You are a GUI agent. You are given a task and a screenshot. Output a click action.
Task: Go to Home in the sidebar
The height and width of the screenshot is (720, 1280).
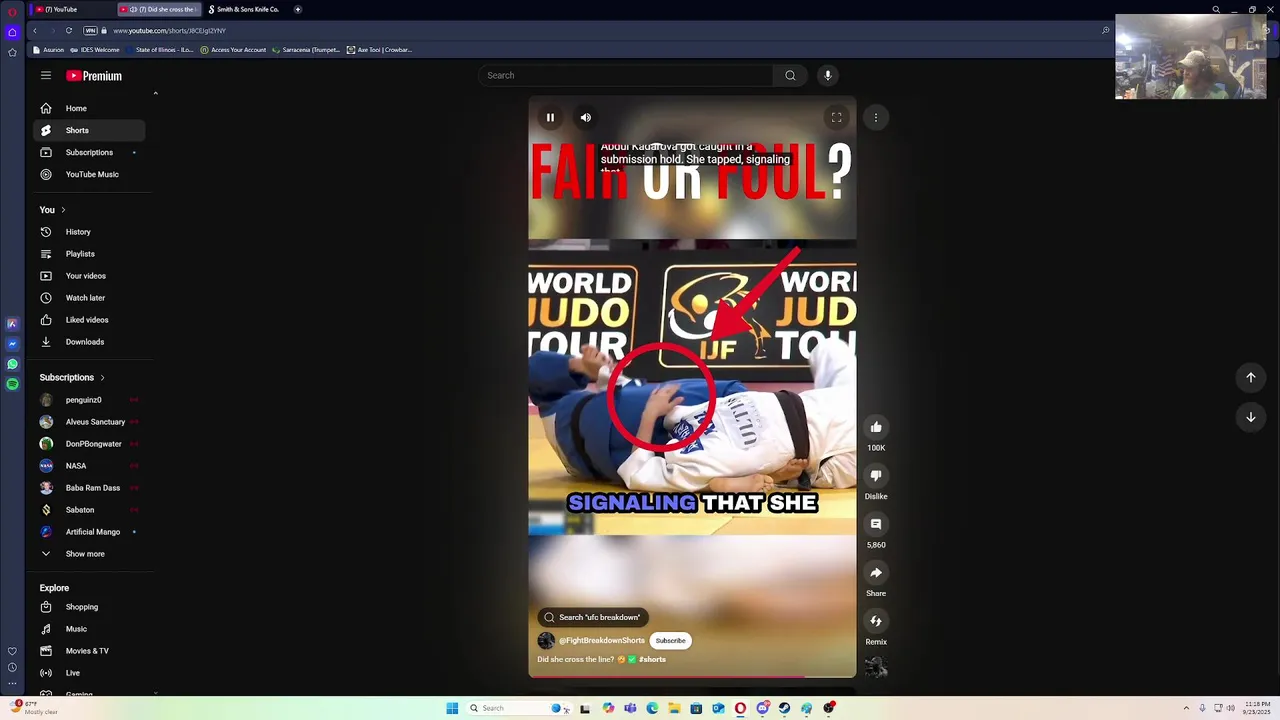pos(89,108)
